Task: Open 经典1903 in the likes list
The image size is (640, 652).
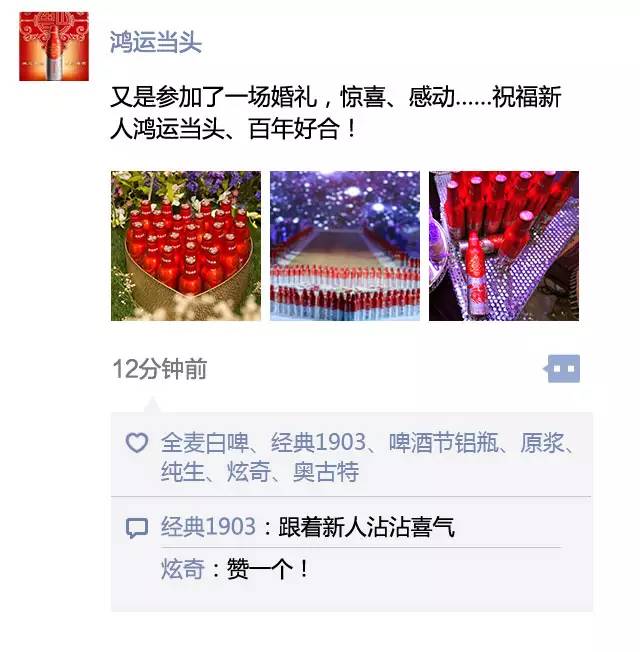Action: (318, 442)
